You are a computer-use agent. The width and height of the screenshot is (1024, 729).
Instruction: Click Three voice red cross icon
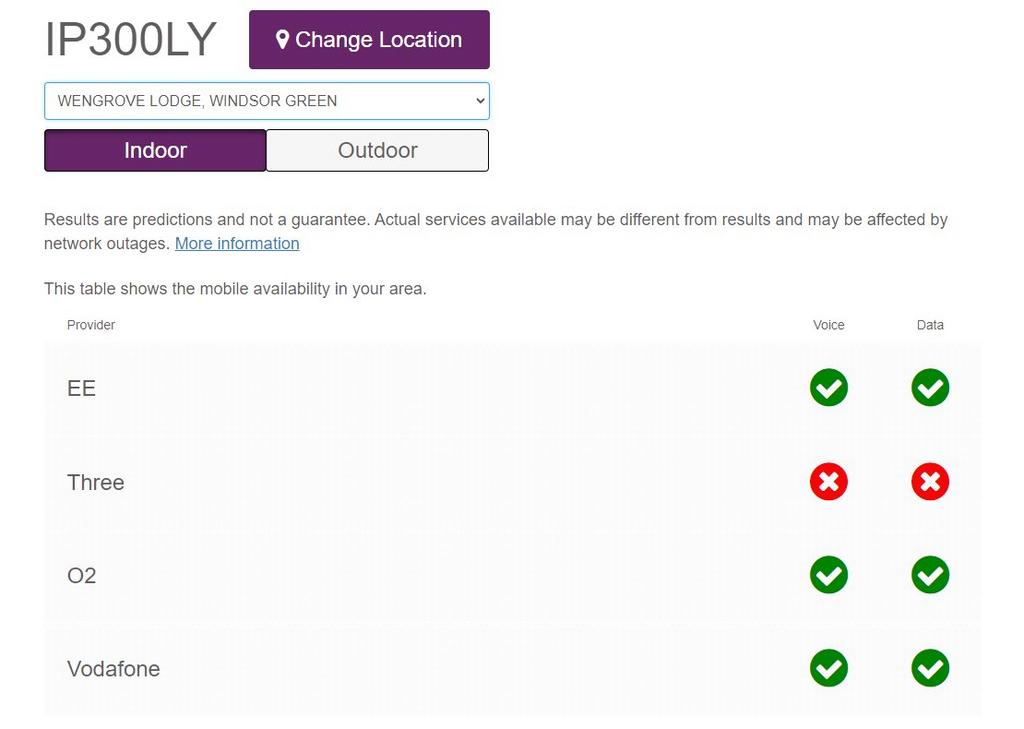tap(829, 481)
